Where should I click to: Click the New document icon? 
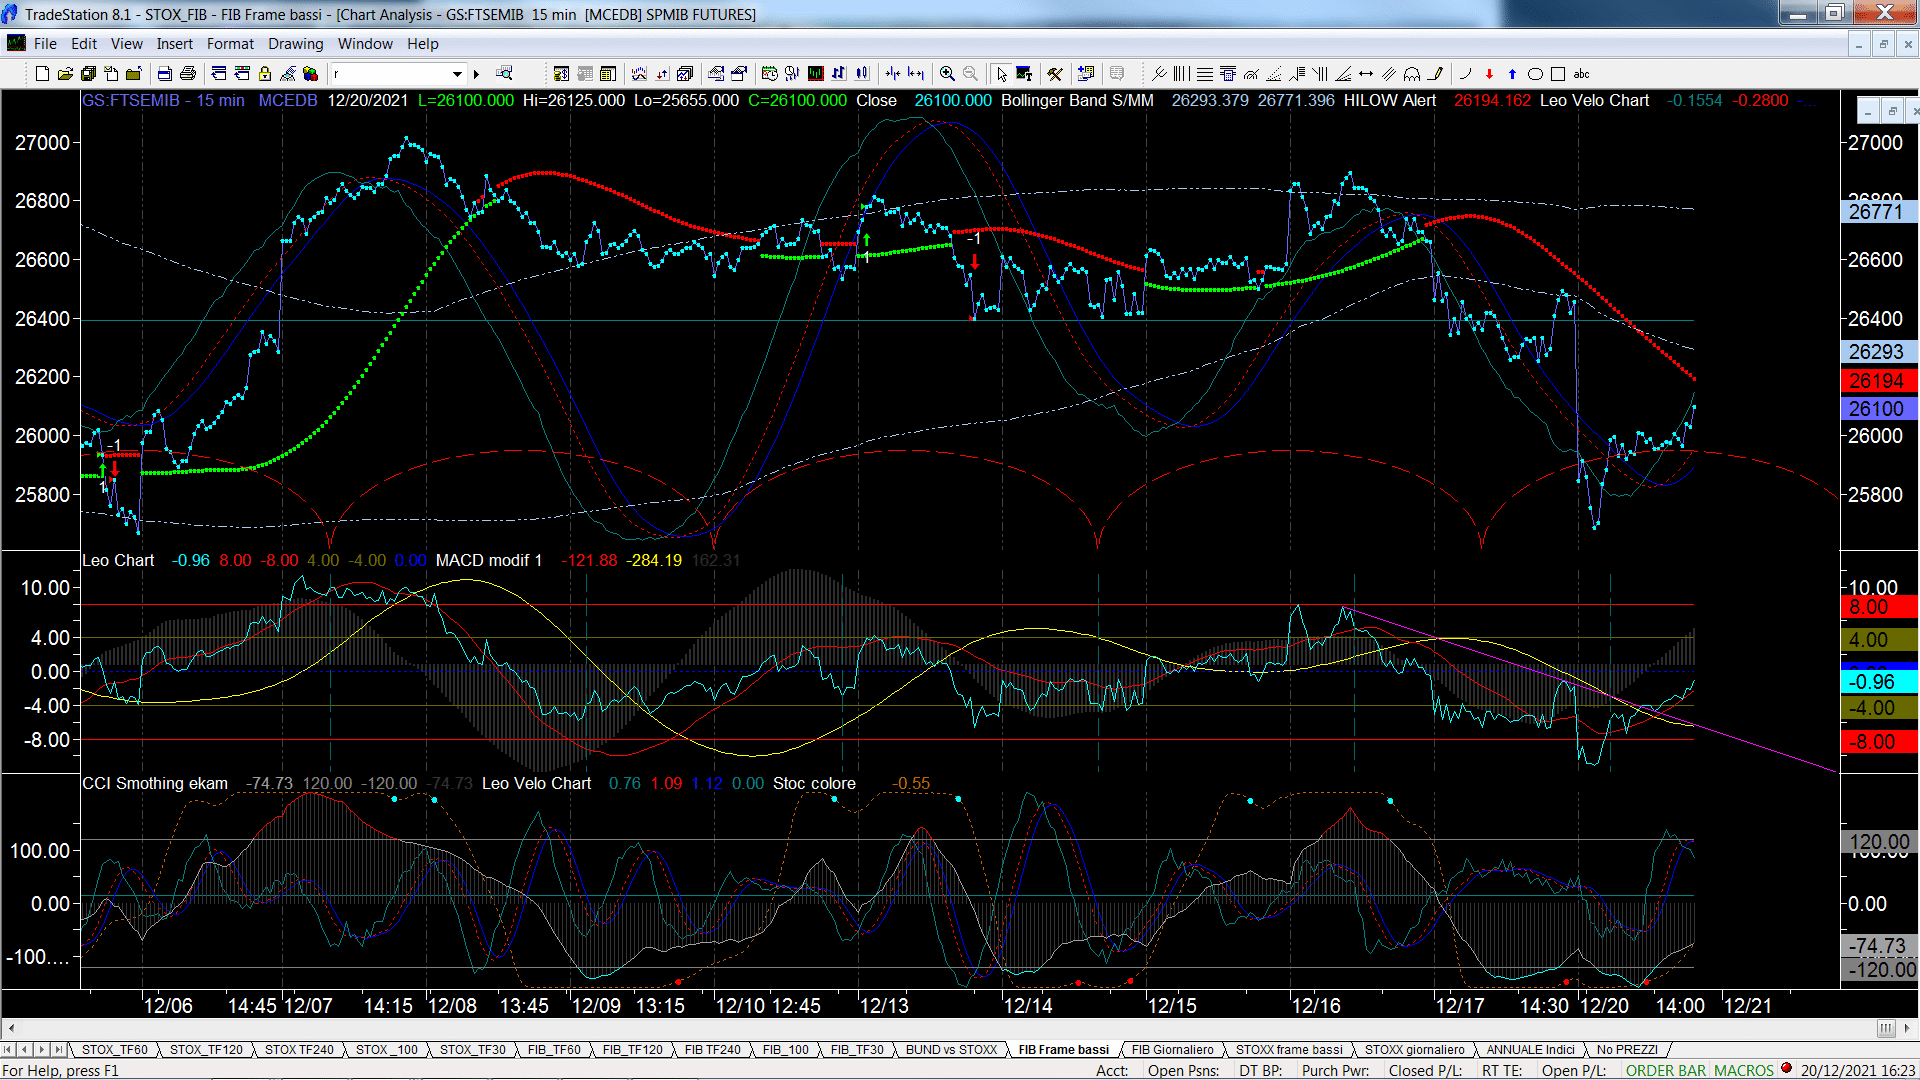(42, 74)
